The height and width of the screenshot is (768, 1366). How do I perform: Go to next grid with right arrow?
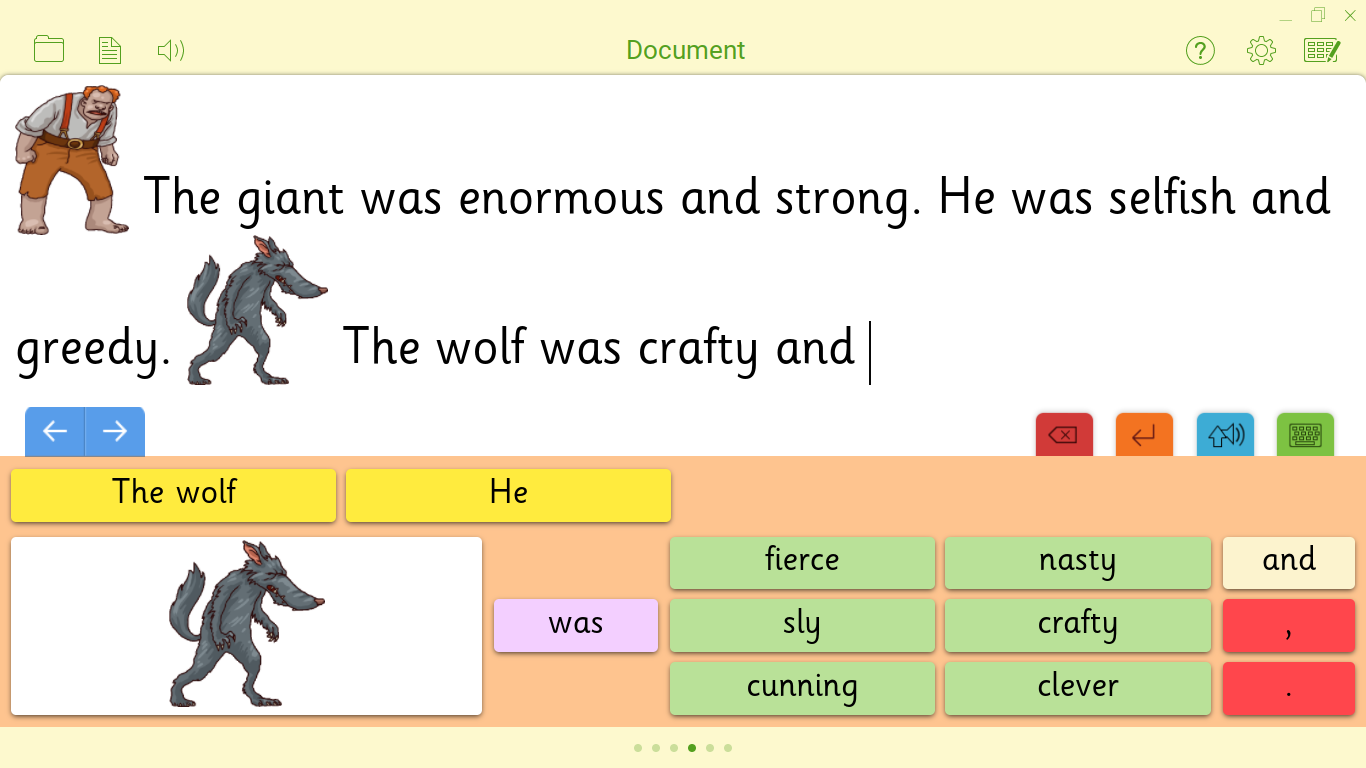point(115,431)
